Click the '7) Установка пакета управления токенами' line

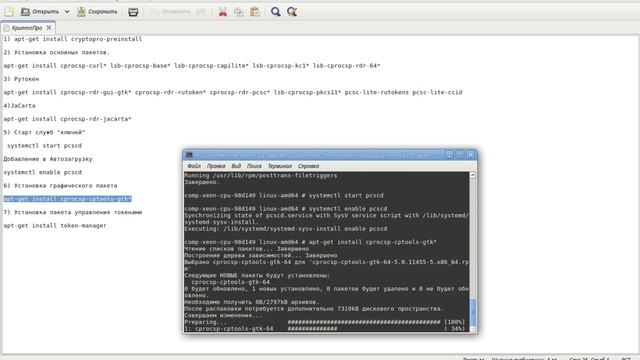(x=73, y=212)
